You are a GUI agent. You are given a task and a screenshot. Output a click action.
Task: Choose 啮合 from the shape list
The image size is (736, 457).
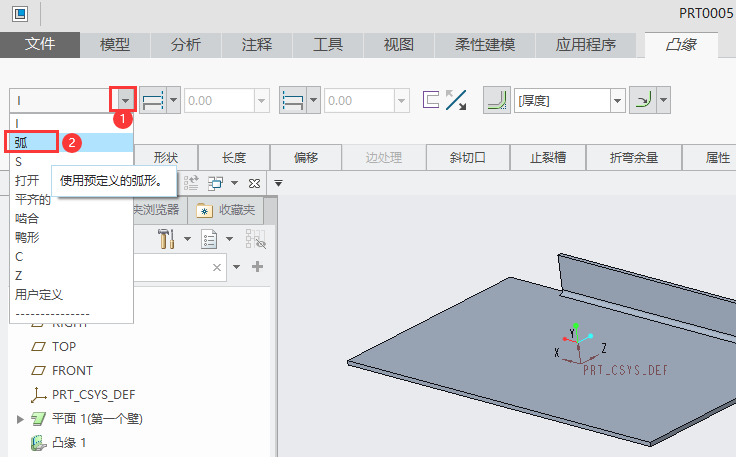[71, 219]
